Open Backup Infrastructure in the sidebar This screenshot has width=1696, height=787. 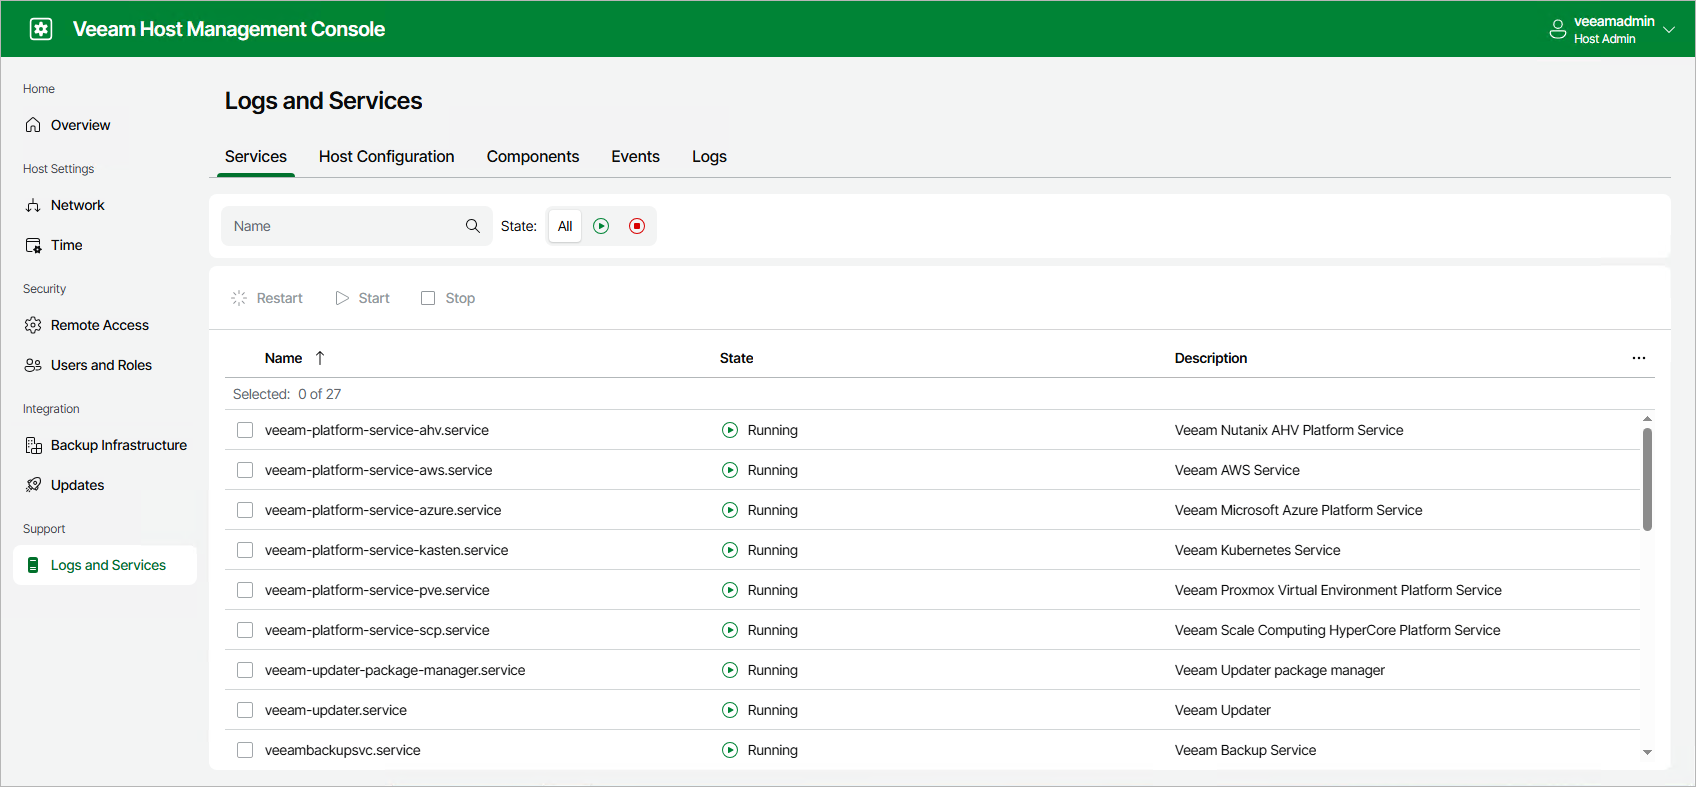[x=105, y=445]
